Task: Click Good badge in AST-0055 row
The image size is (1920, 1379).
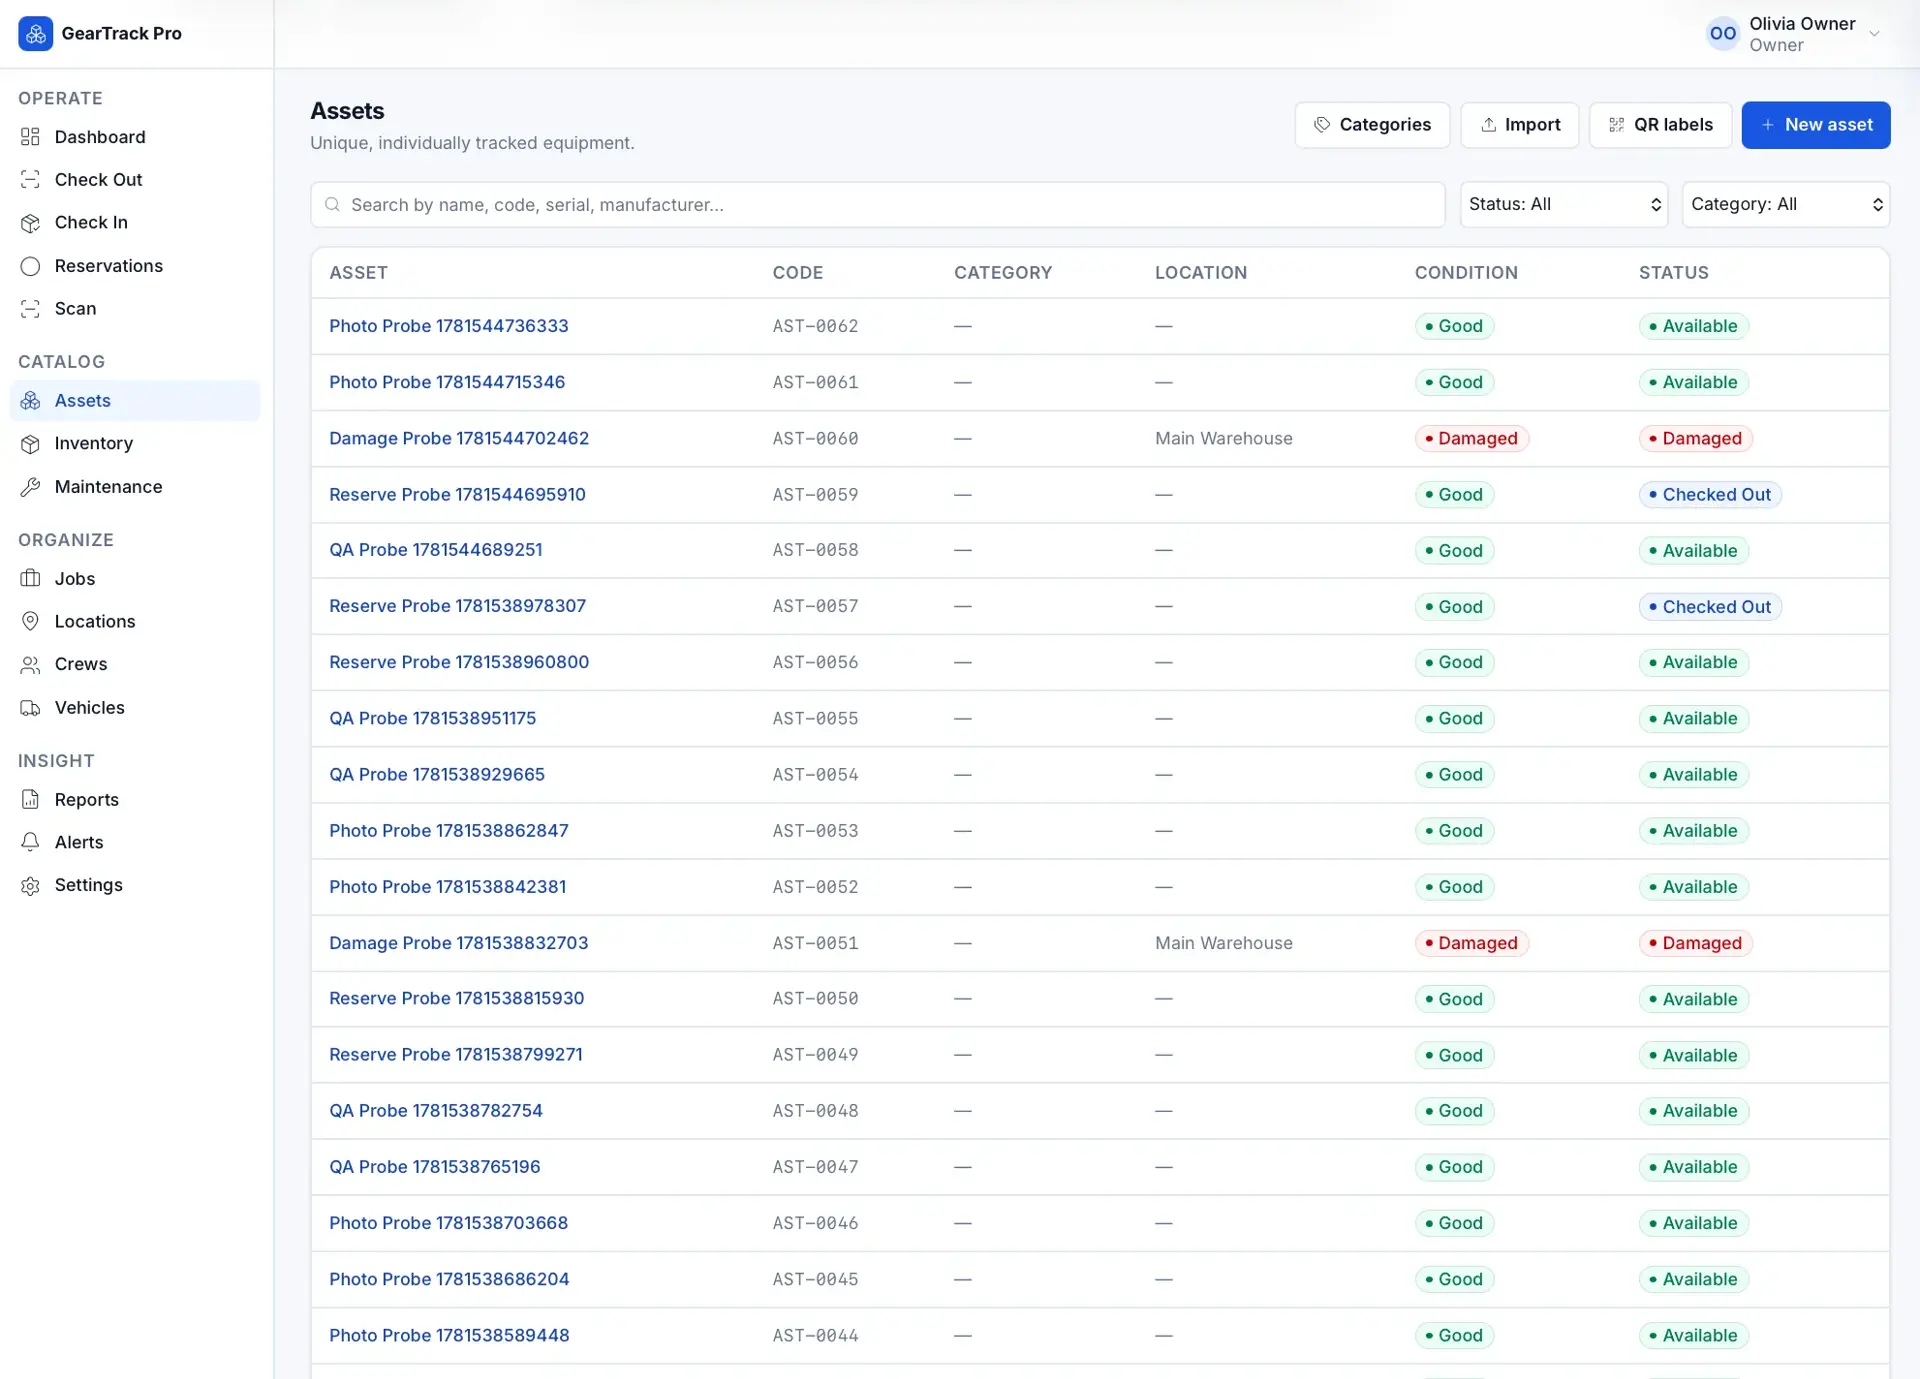Action: coord(1455,718)
